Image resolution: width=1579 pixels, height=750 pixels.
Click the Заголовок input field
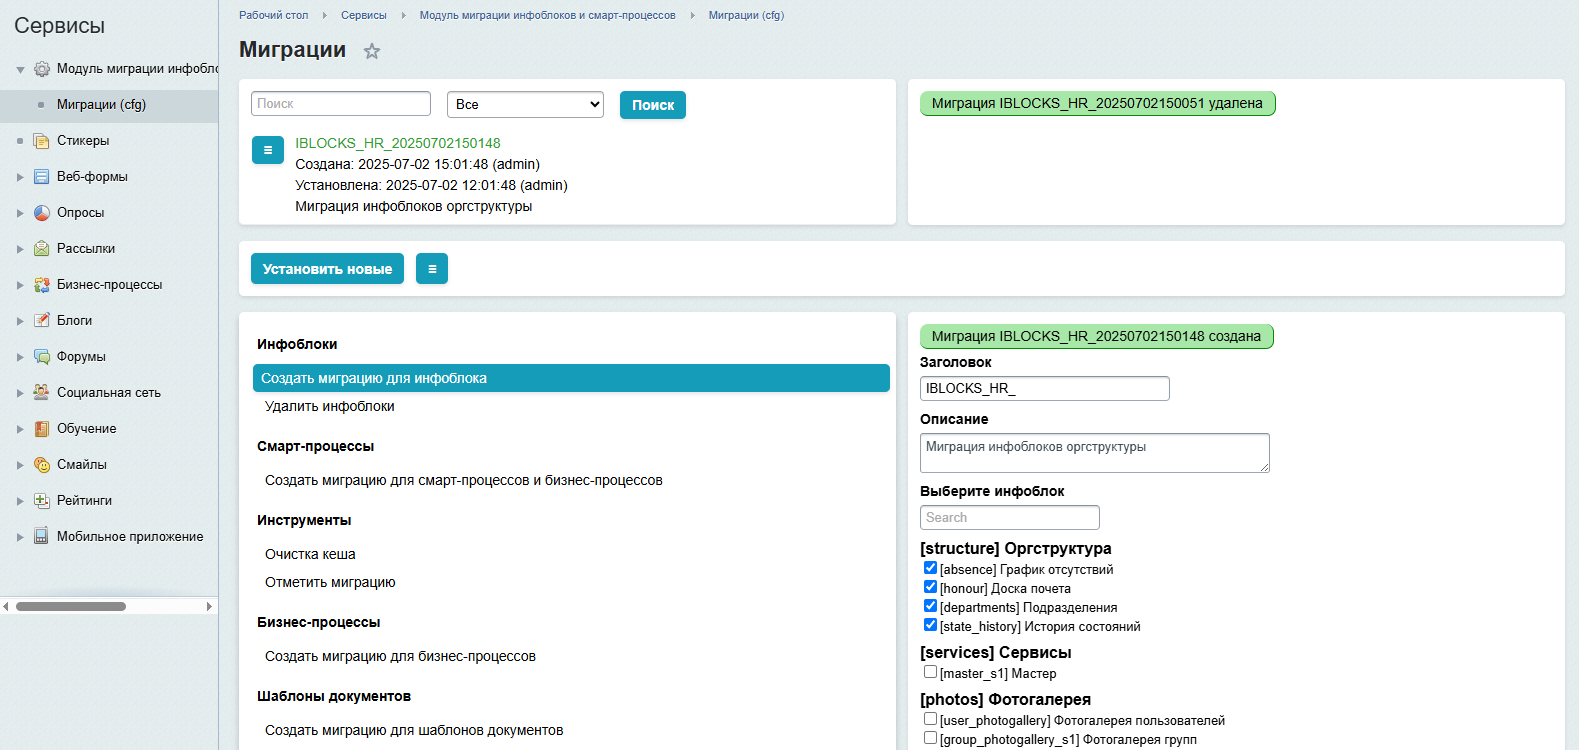pyautogui.click(x=1044, y=388)
